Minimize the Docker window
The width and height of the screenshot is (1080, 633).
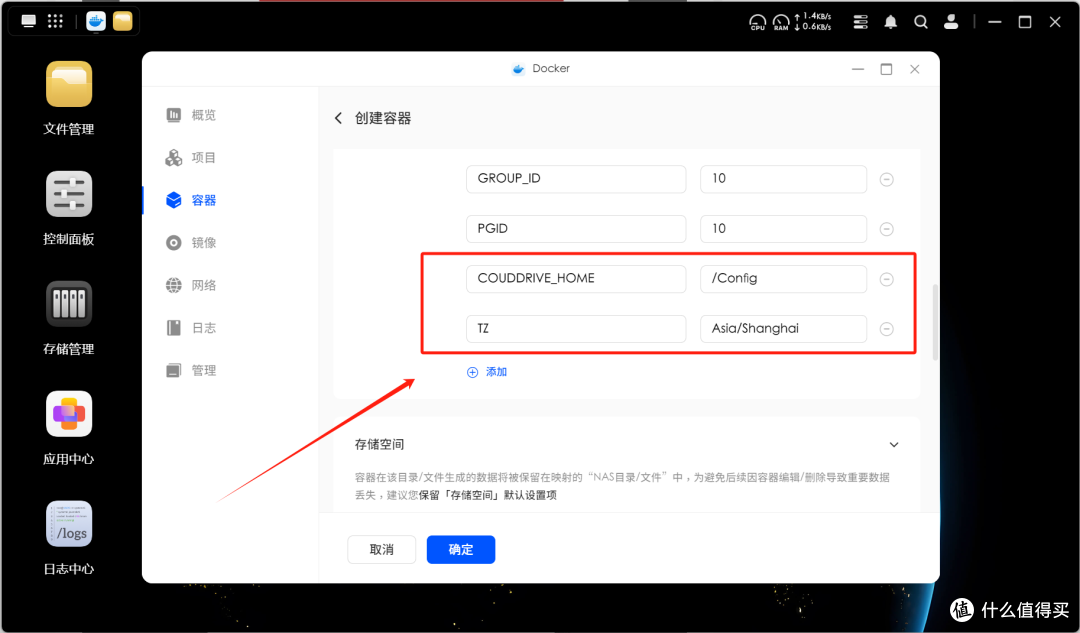click(858, 69)
